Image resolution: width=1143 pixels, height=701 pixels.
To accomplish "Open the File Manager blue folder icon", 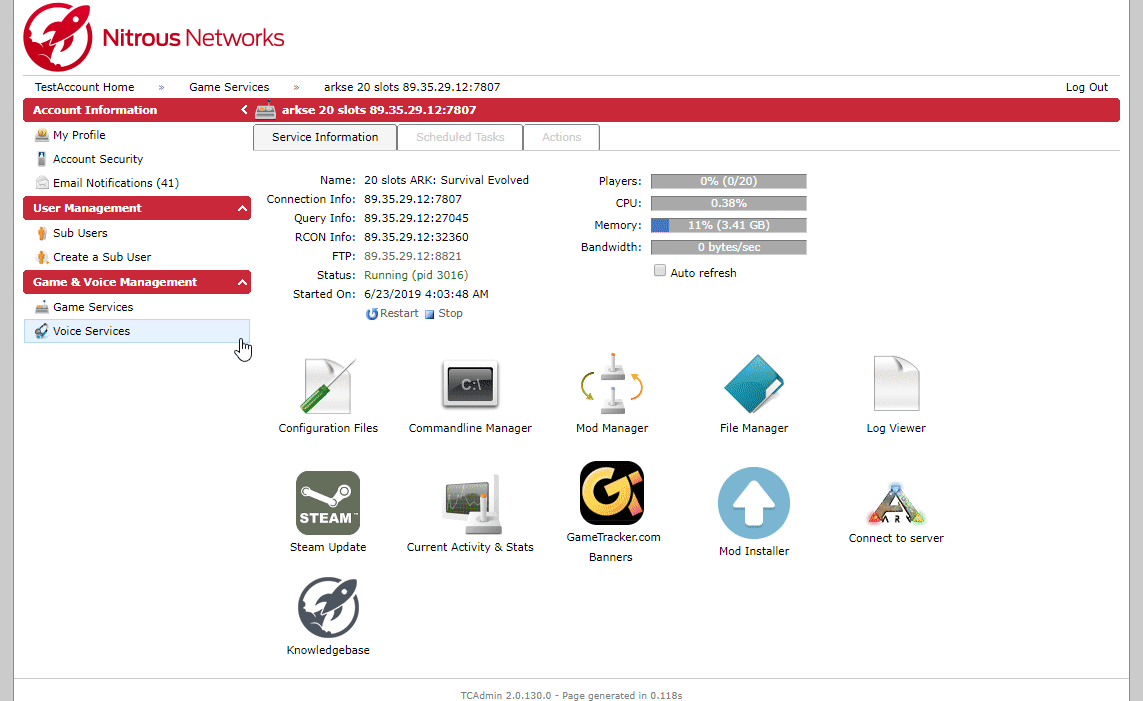I will pyautogui.click(x=754, y=384).
